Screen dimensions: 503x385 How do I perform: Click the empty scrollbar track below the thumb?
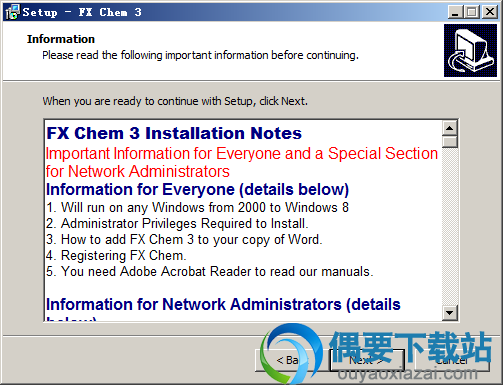click(x=450, y=226)
